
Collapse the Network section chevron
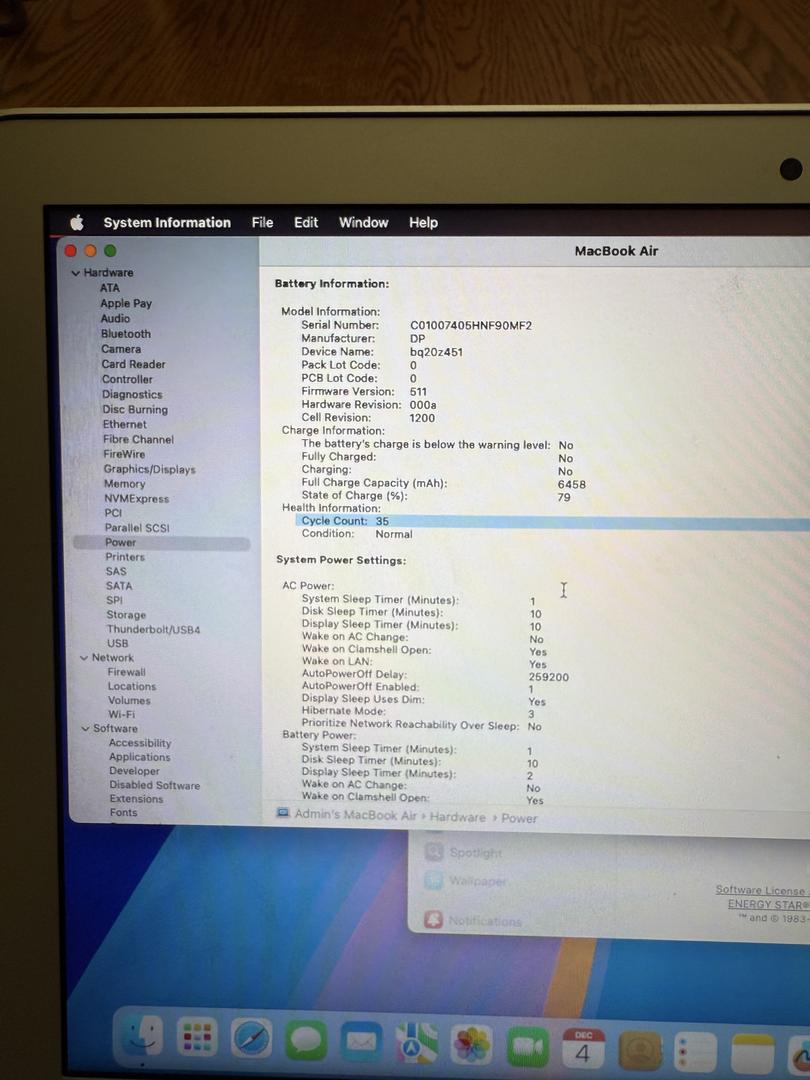pyautogui.click(x=84, y=658)
